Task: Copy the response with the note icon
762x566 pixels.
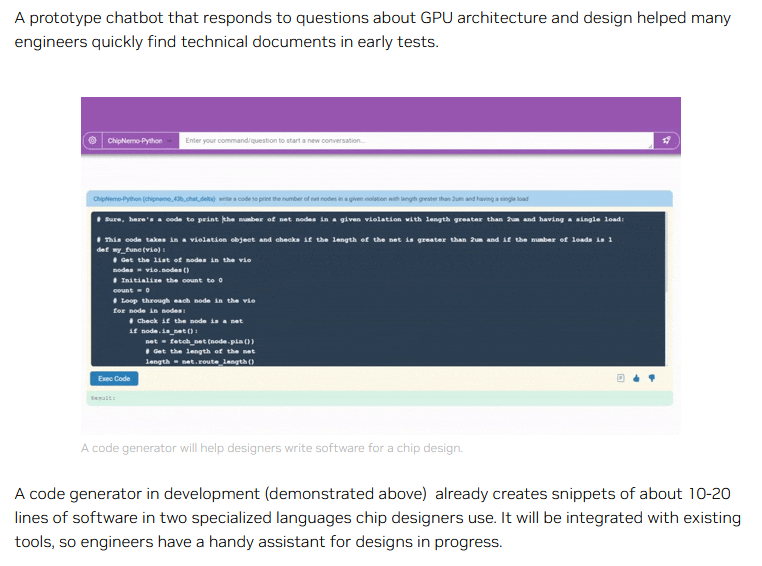Action: [x=621, y=378]
